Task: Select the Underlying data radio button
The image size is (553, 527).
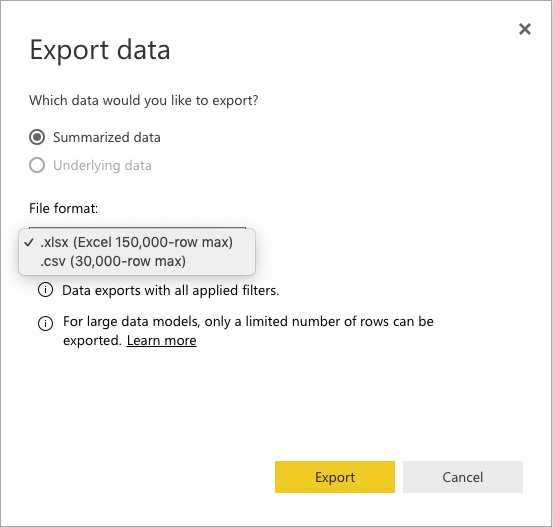Action: click(x=37, y=165)
